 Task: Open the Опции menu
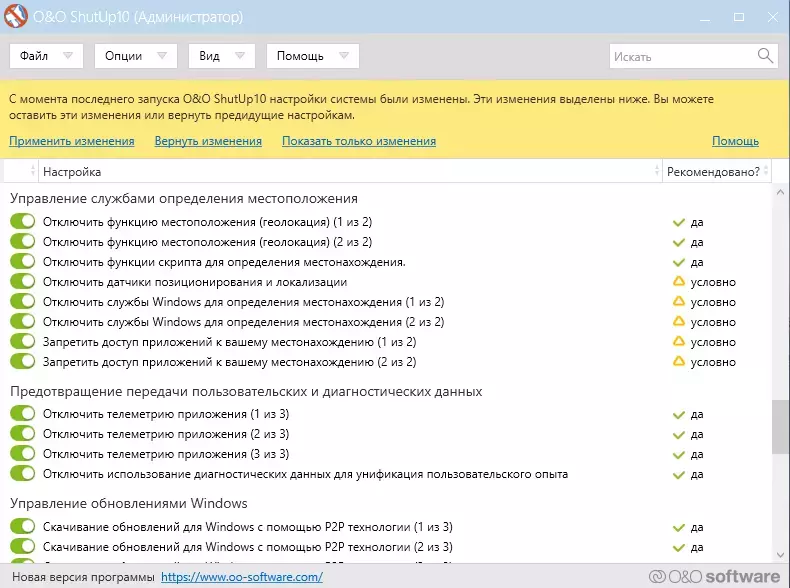(x=136, y=55)
